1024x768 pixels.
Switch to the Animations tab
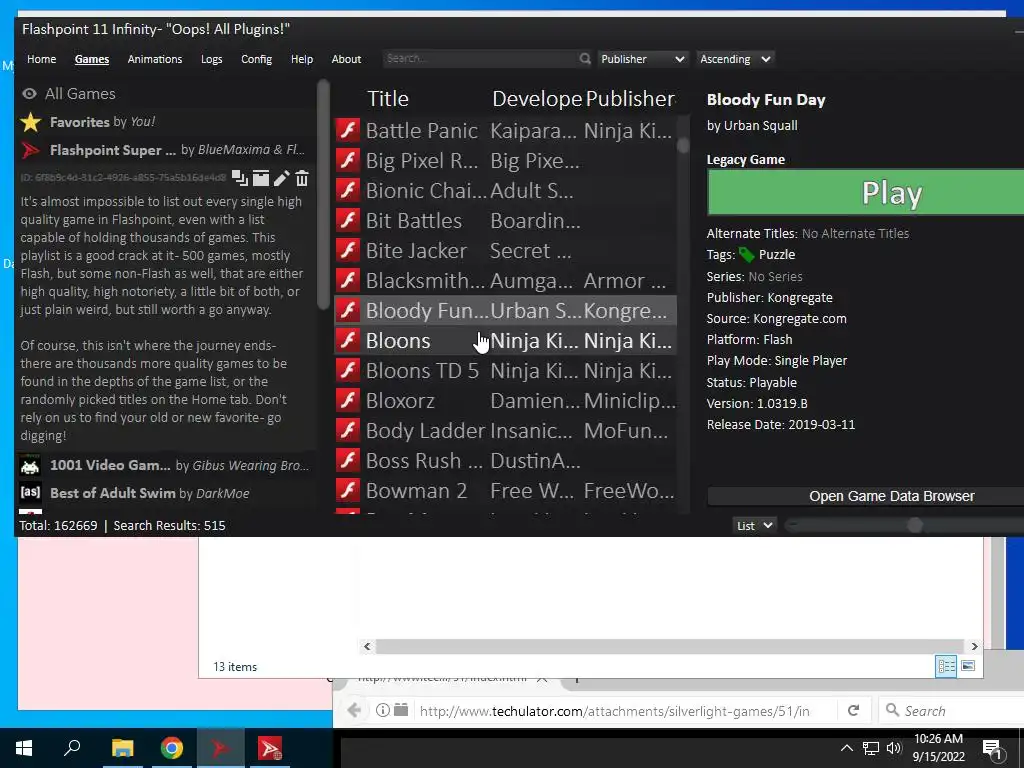[x=155, y=59]
